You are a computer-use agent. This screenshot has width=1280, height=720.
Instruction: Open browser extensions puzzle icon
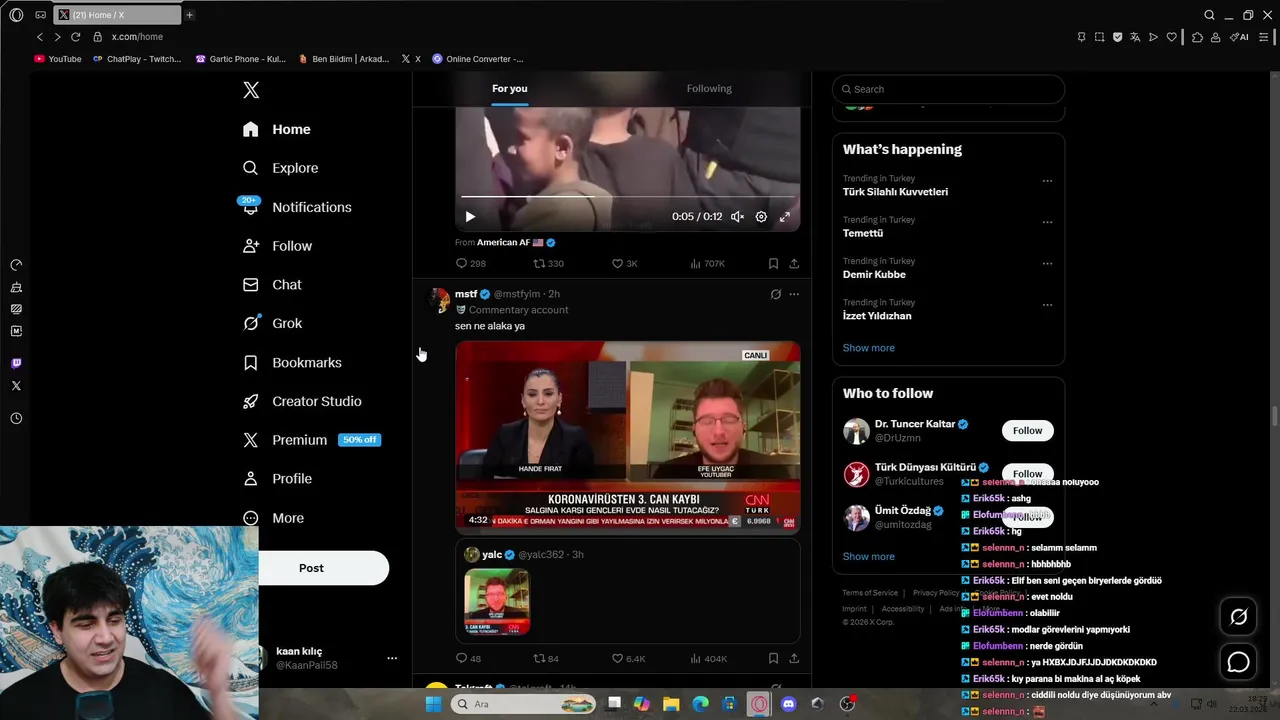click(x=1197, y=37)
